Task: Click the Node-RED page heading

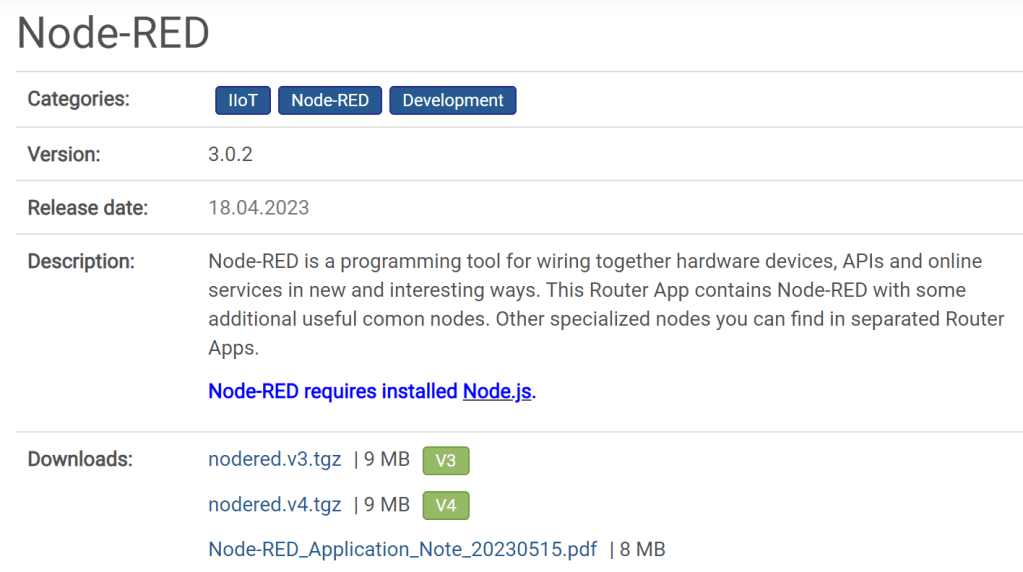Action: [113, 33]
